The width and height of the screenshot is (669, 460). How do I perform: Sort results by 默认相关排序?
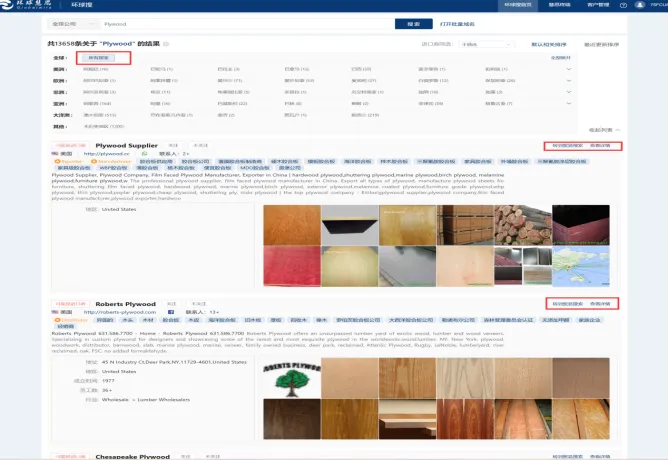tap(549, 44)
